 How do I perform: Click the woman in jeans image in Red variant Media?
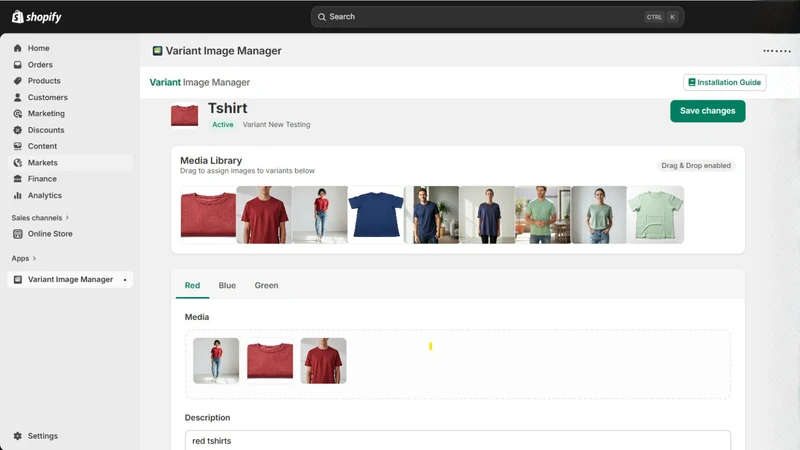pyautogui.click(x=216, y=361)
